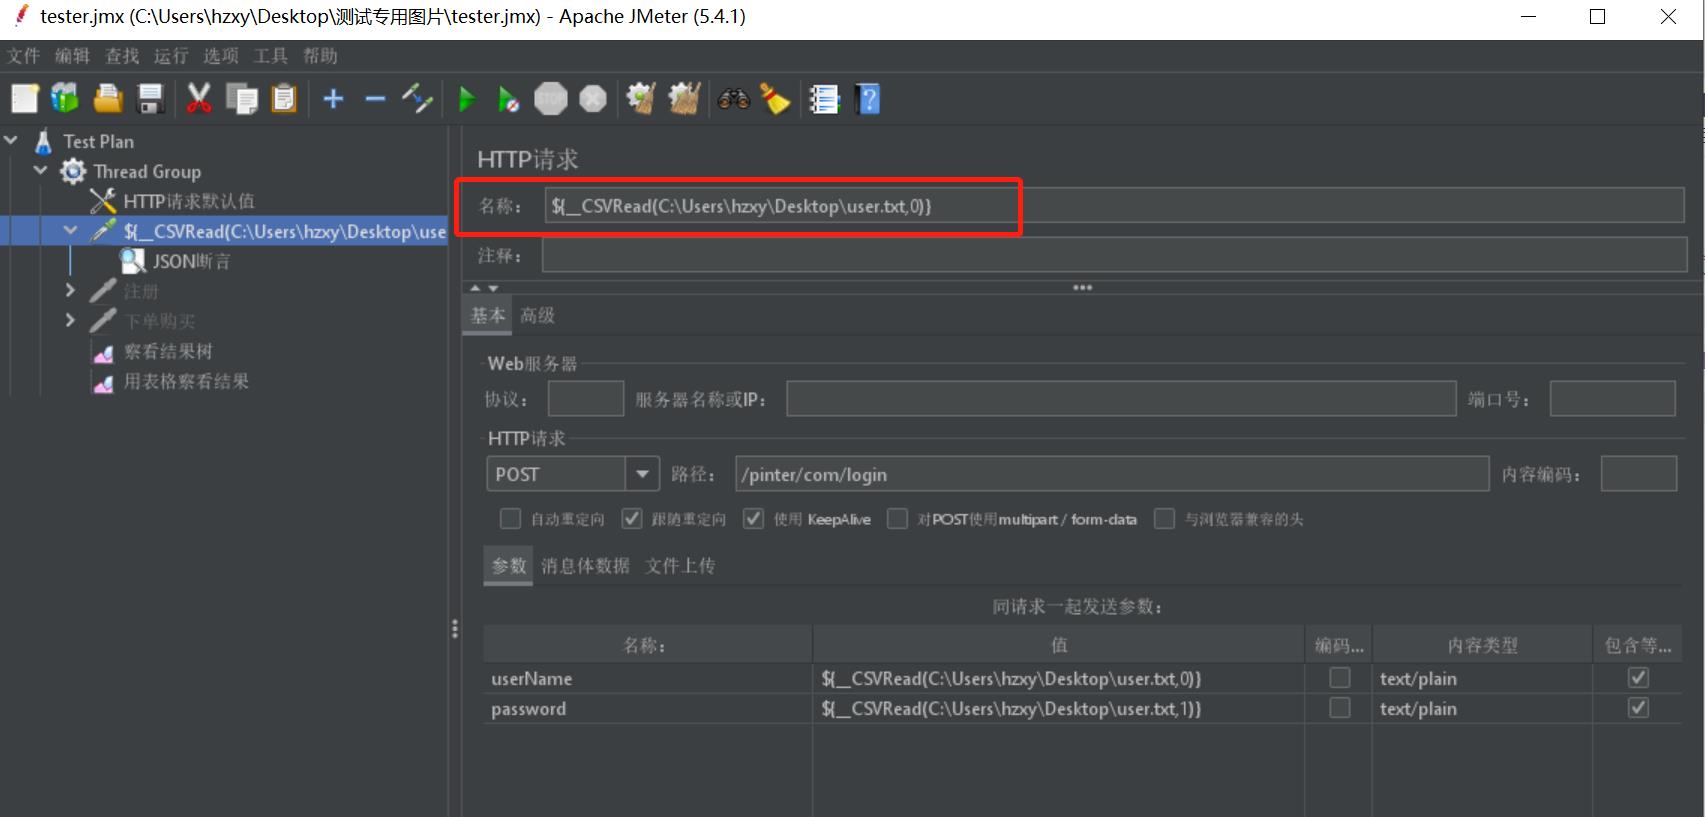Click the Cut scissors icon
This screenshot has width=1705, height=817.
[x=199, y=99]
